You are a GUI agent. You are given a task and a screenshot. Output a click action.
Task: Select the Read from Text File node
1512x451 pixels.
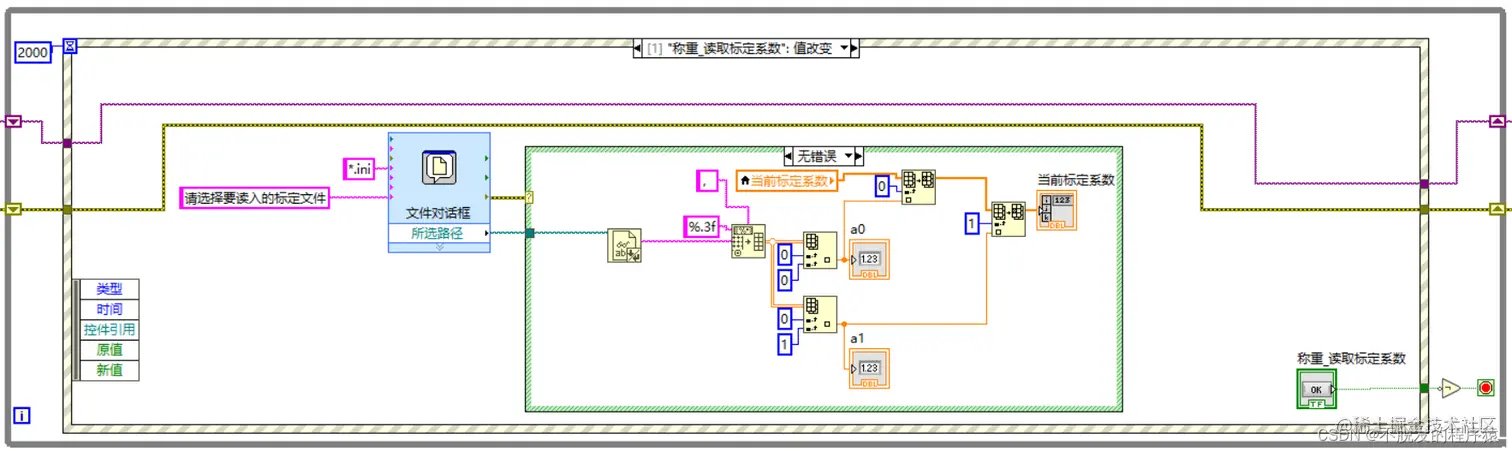pyautogui.click(x=624, y=245)
